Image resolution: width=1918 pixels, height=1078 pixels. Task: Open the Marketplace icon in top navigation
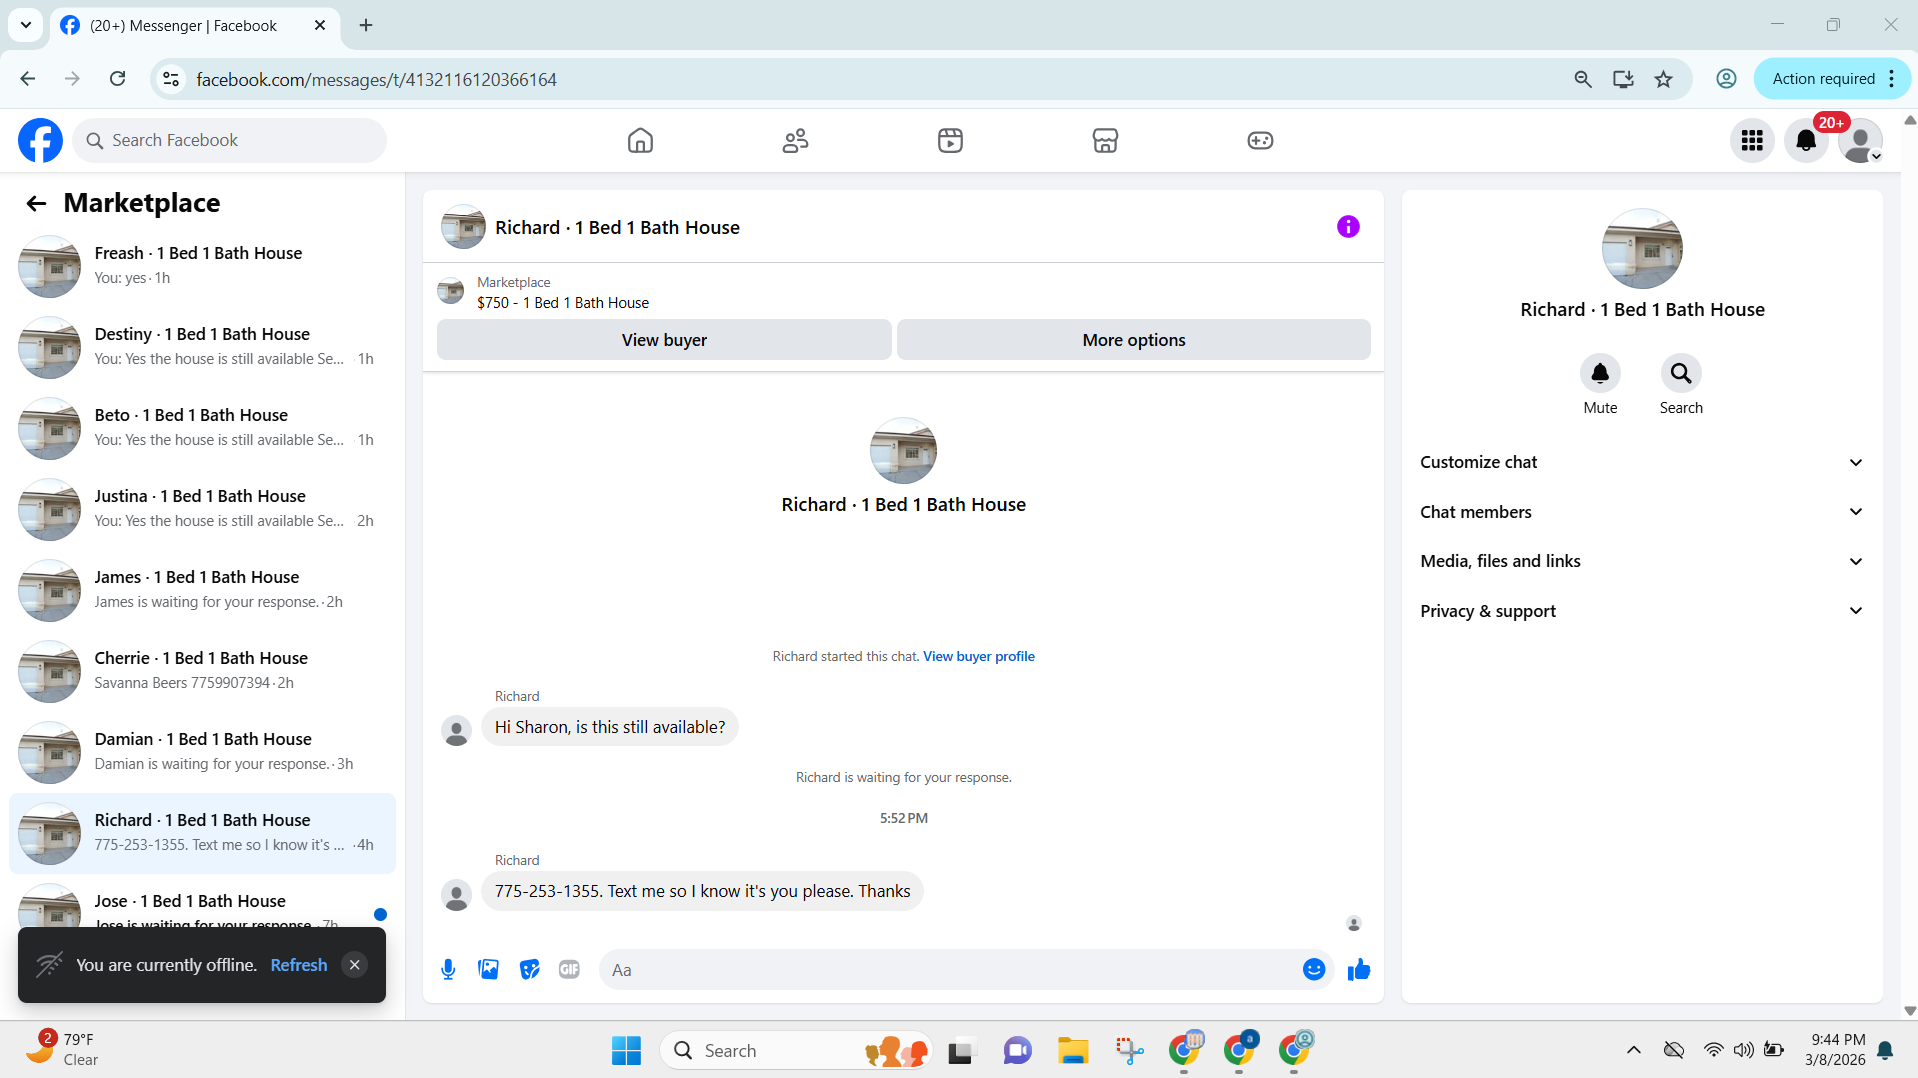click(1105, 140)
